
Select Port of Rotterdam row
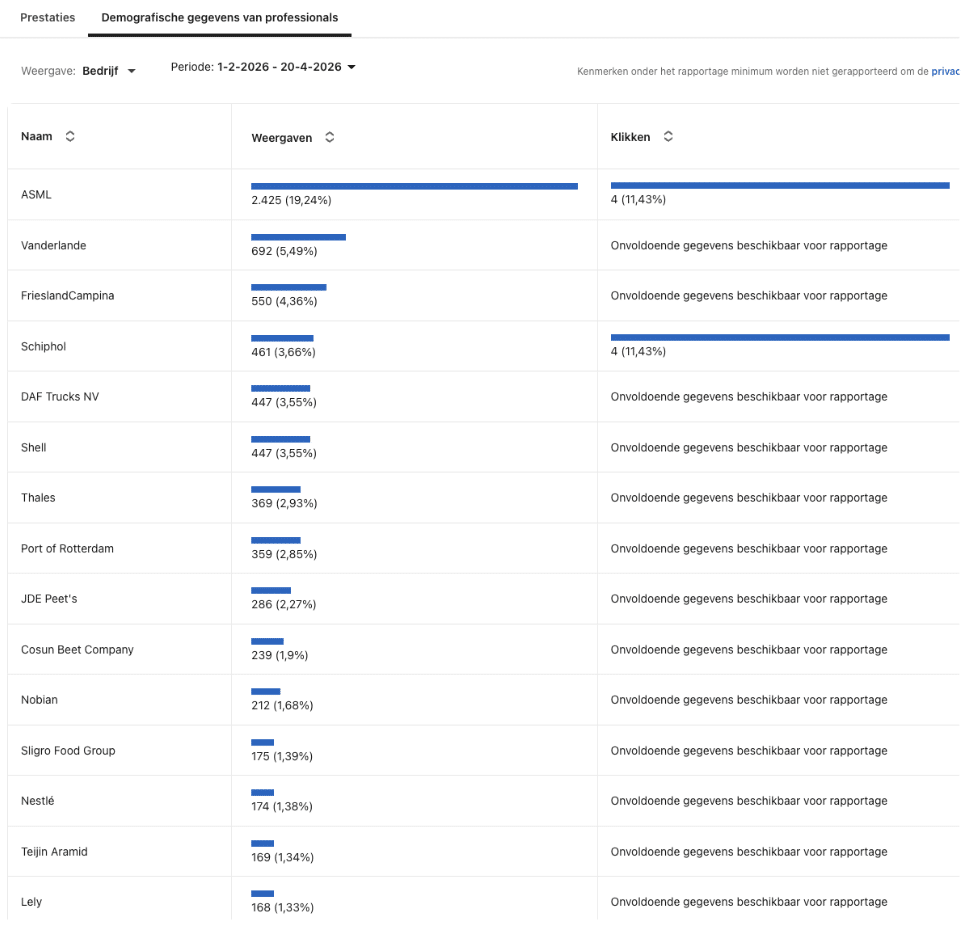tap(67, 549)
